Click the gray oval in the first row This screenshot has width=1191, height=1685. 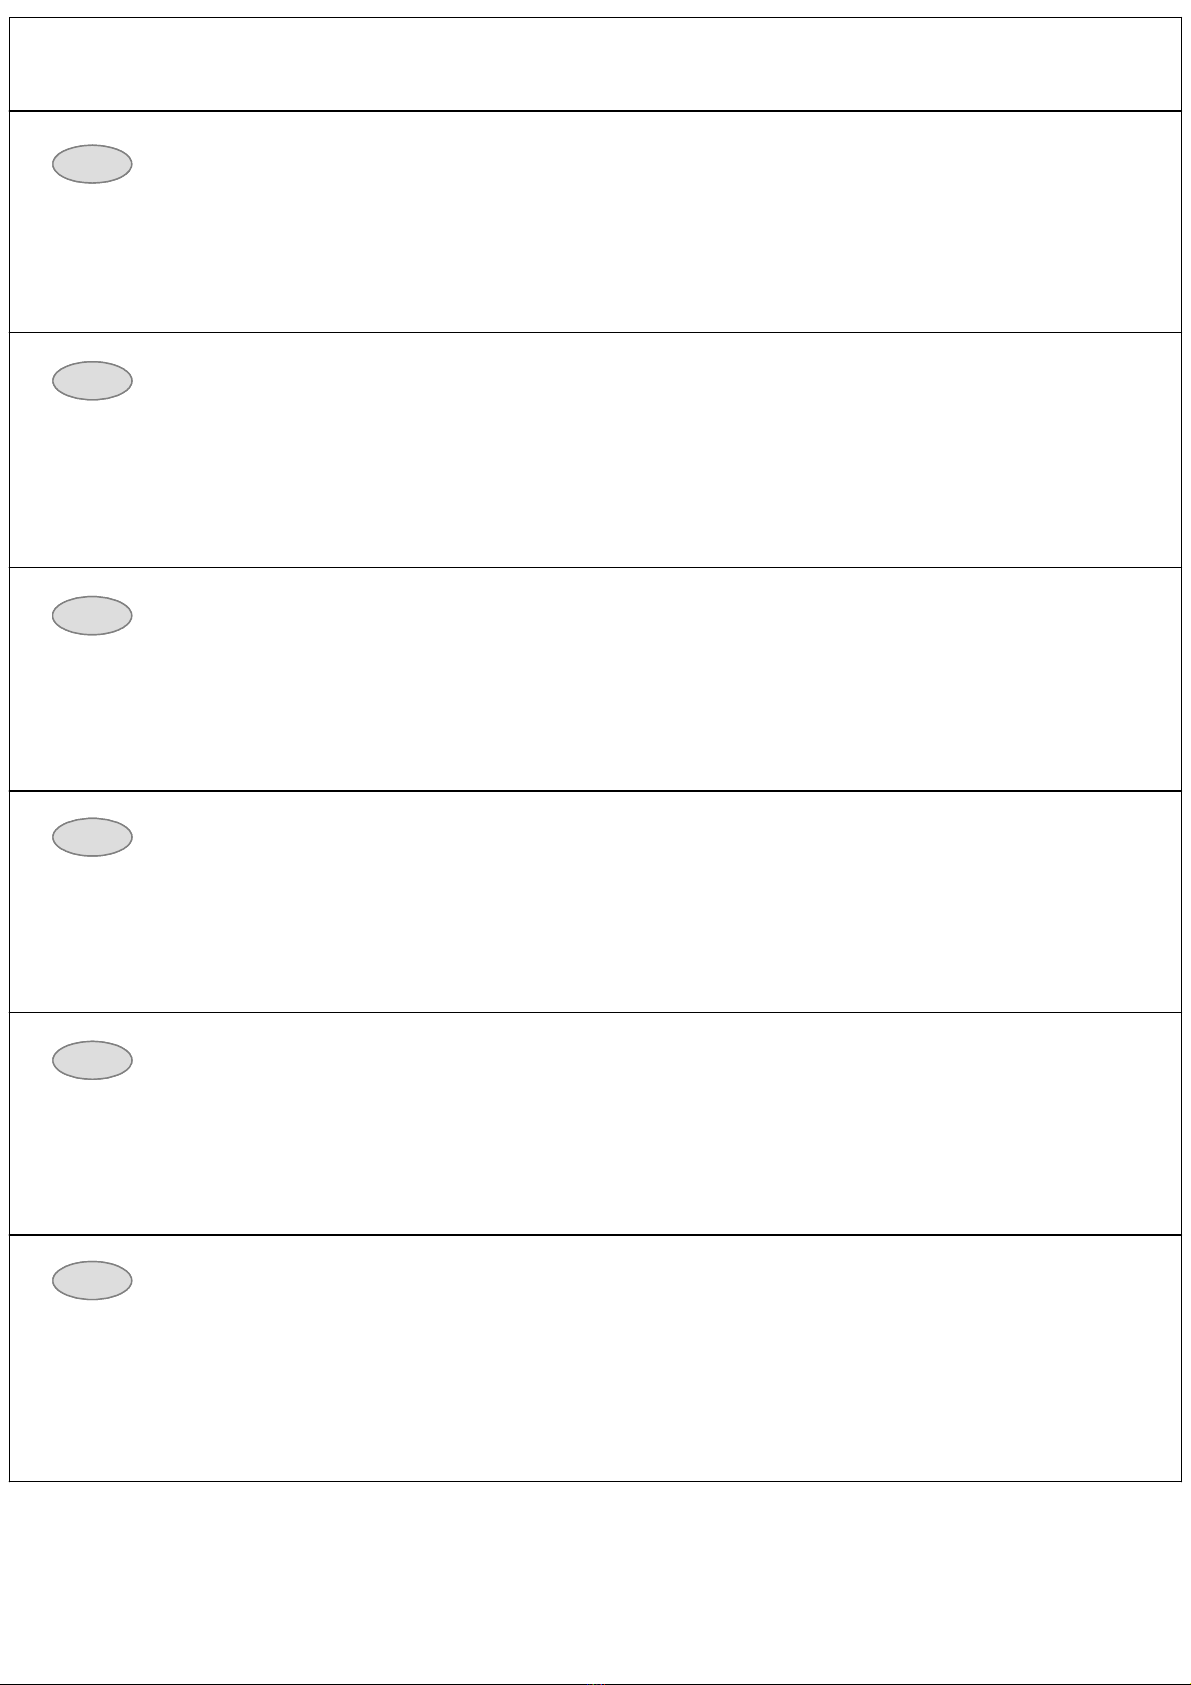[x=92, y=164]
